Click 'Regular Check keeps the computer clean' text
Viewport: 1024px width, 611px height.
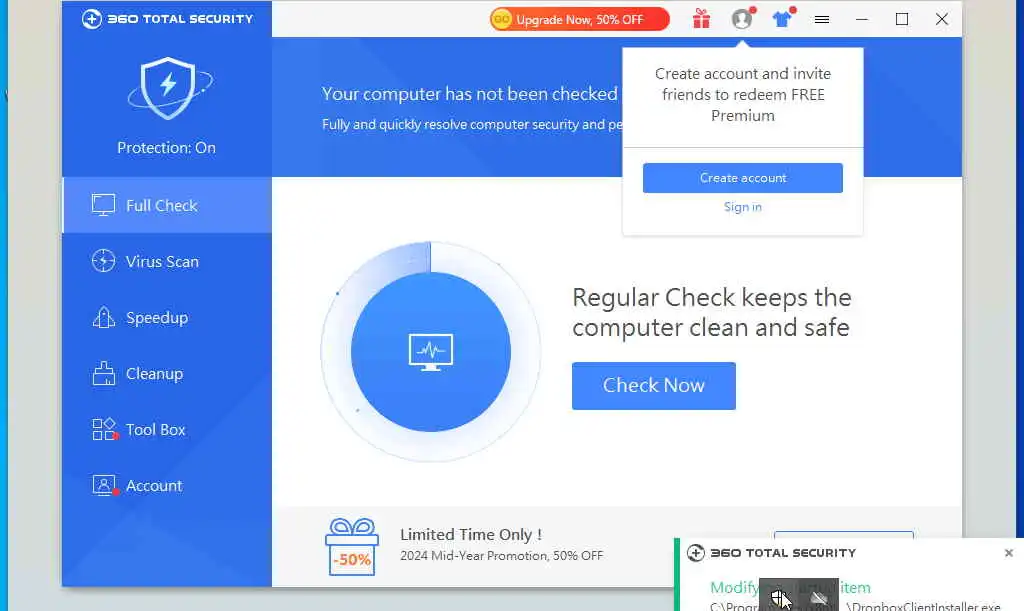coord(712,312)
